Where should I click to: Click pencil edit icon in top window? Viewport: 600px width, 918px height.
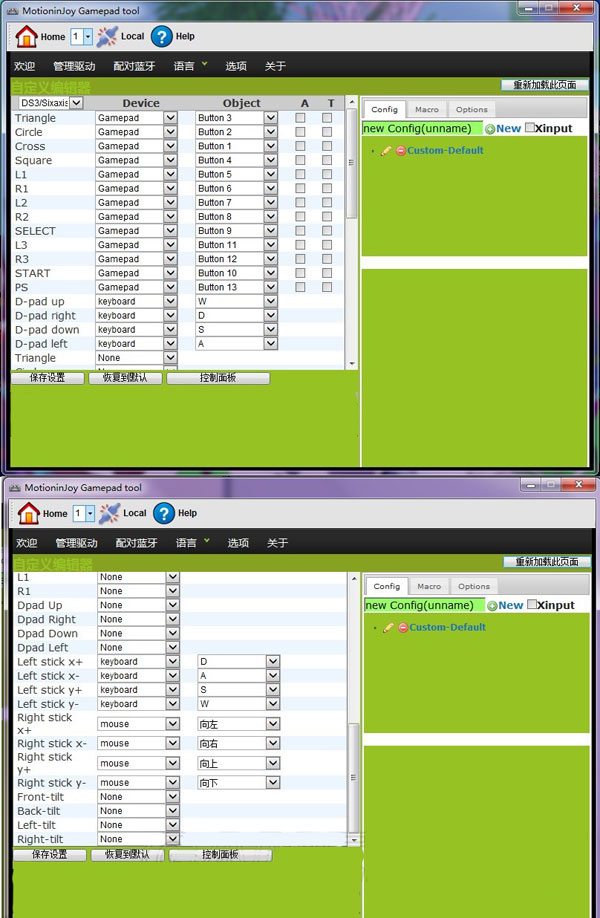[386, 150]
